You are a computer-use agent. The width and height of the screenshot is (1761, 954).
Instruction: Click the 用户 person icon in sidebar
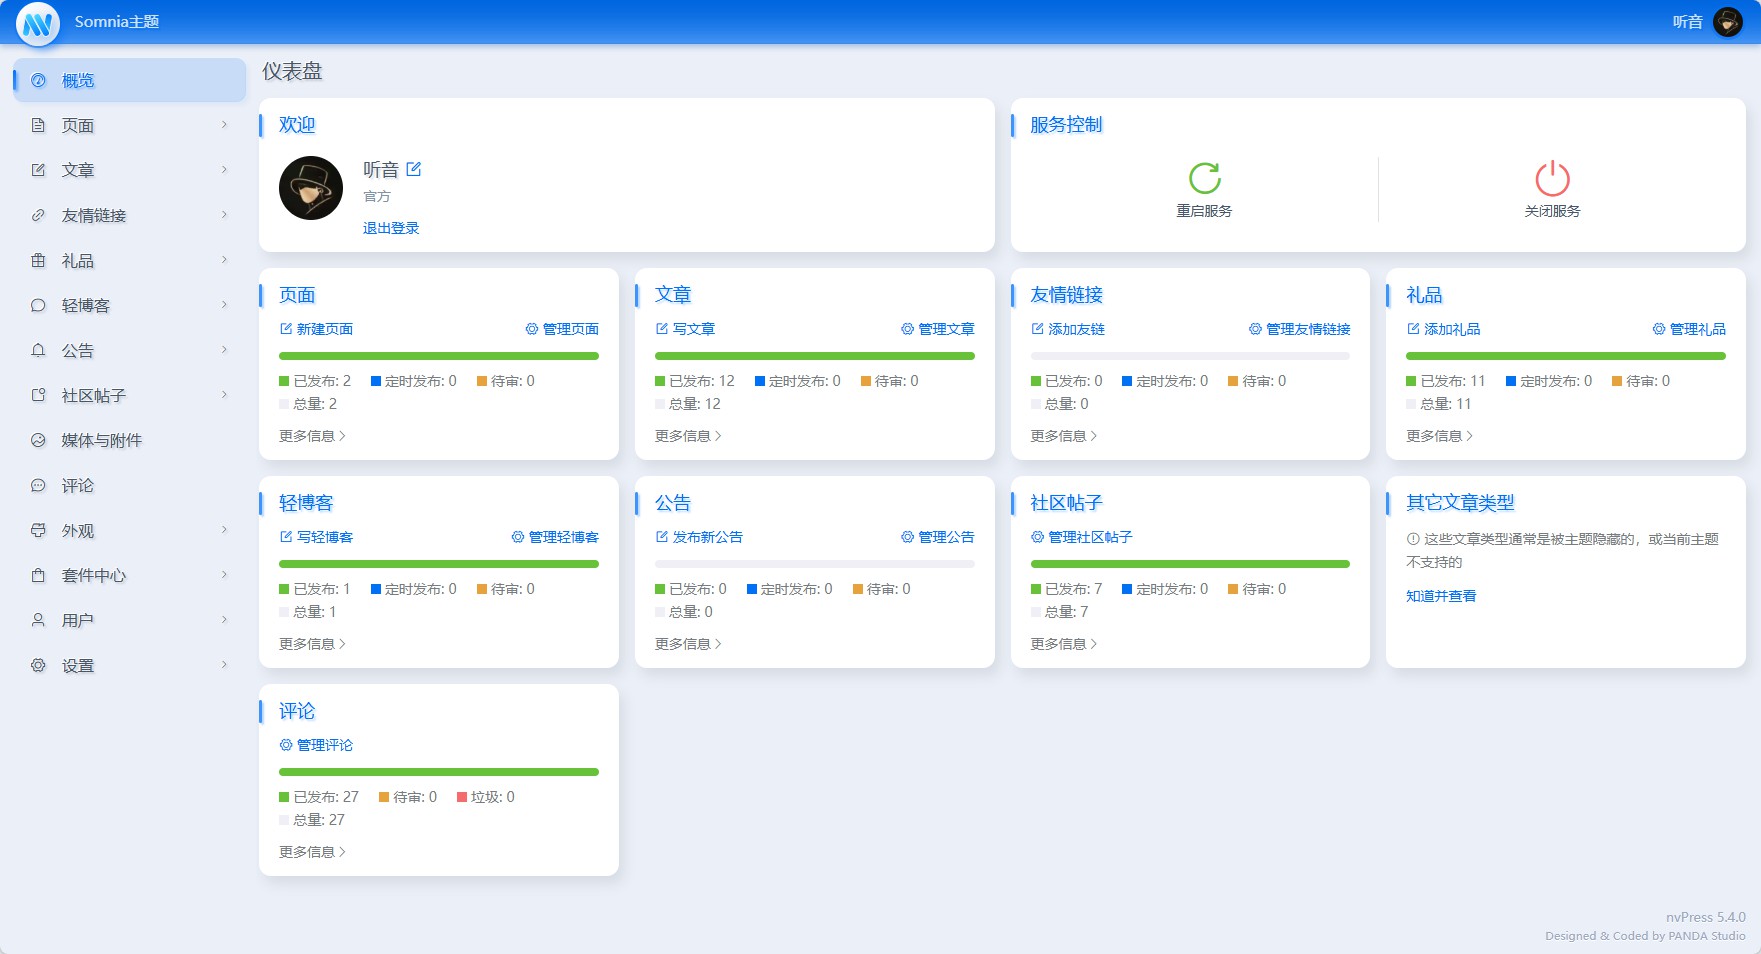(x=38, y=620)
